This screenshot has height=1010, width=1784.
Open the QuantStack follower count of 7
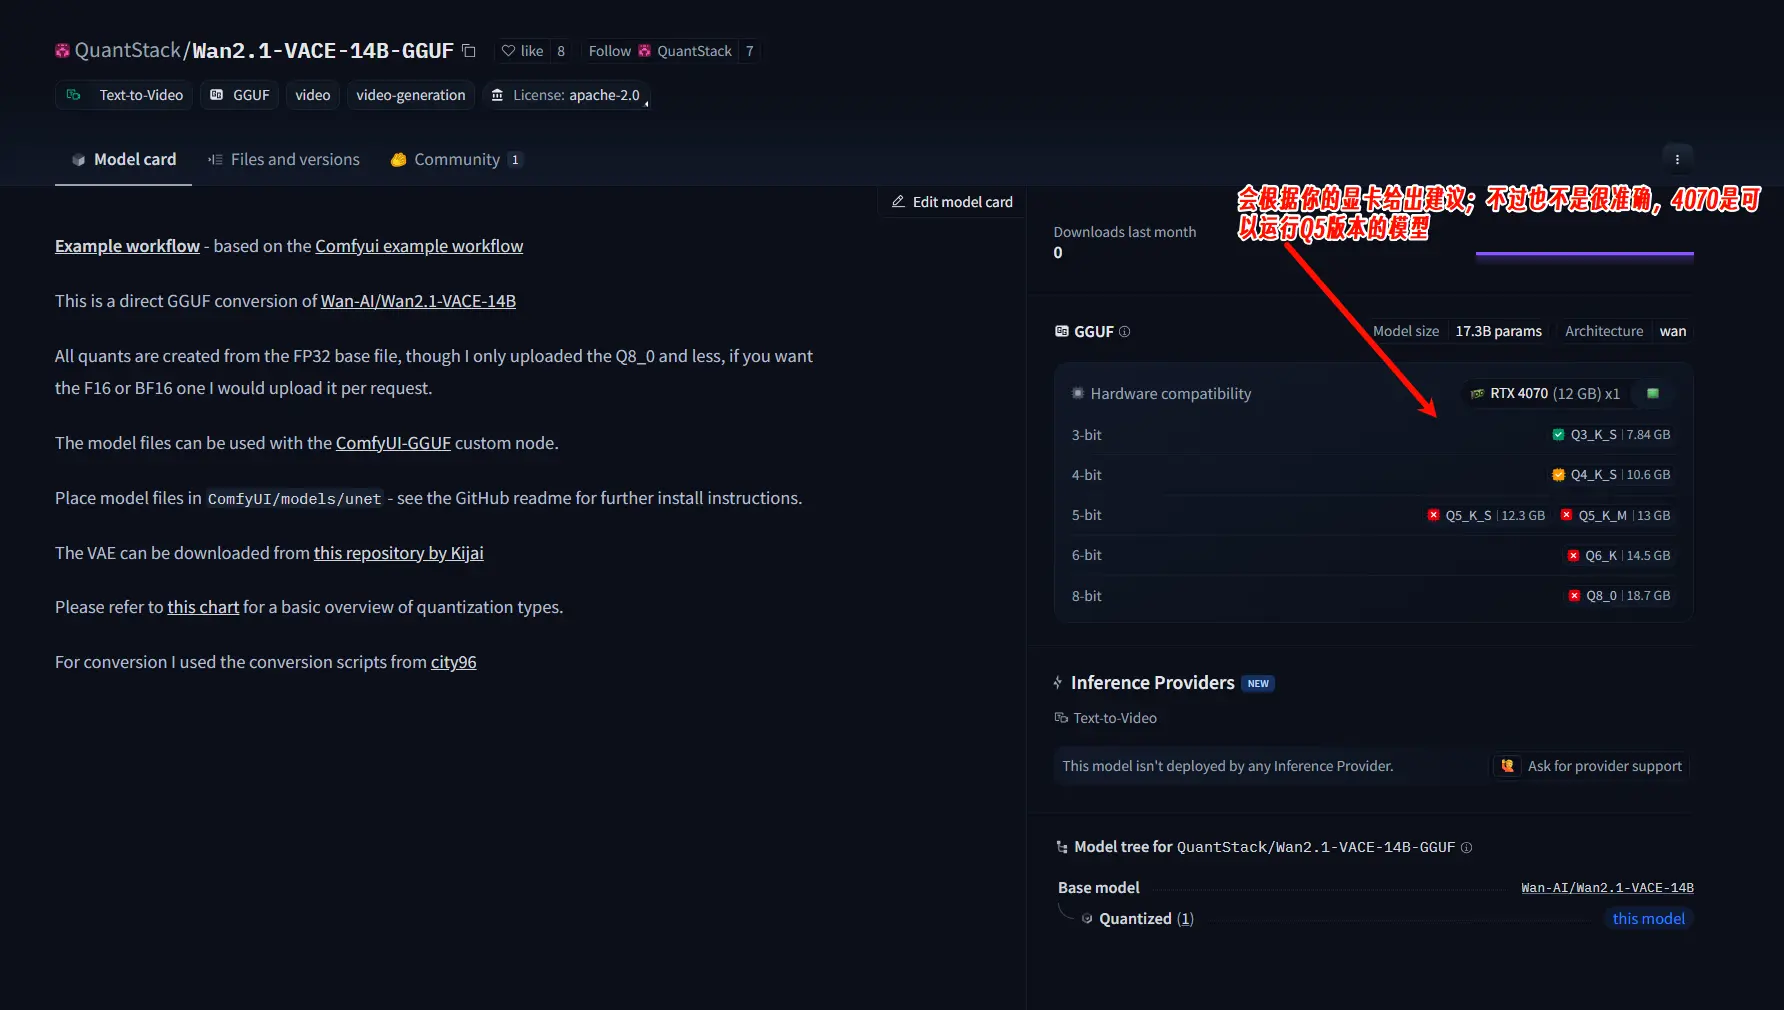[x=749, y=51]
